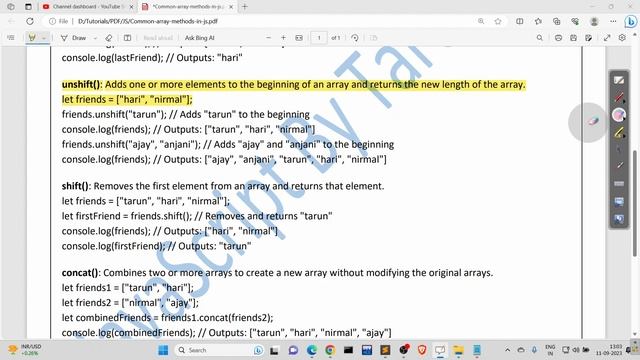The height and width of the screenshot is (360, 640).
Task: Click the address bar file path
Action: pos(148,21)
